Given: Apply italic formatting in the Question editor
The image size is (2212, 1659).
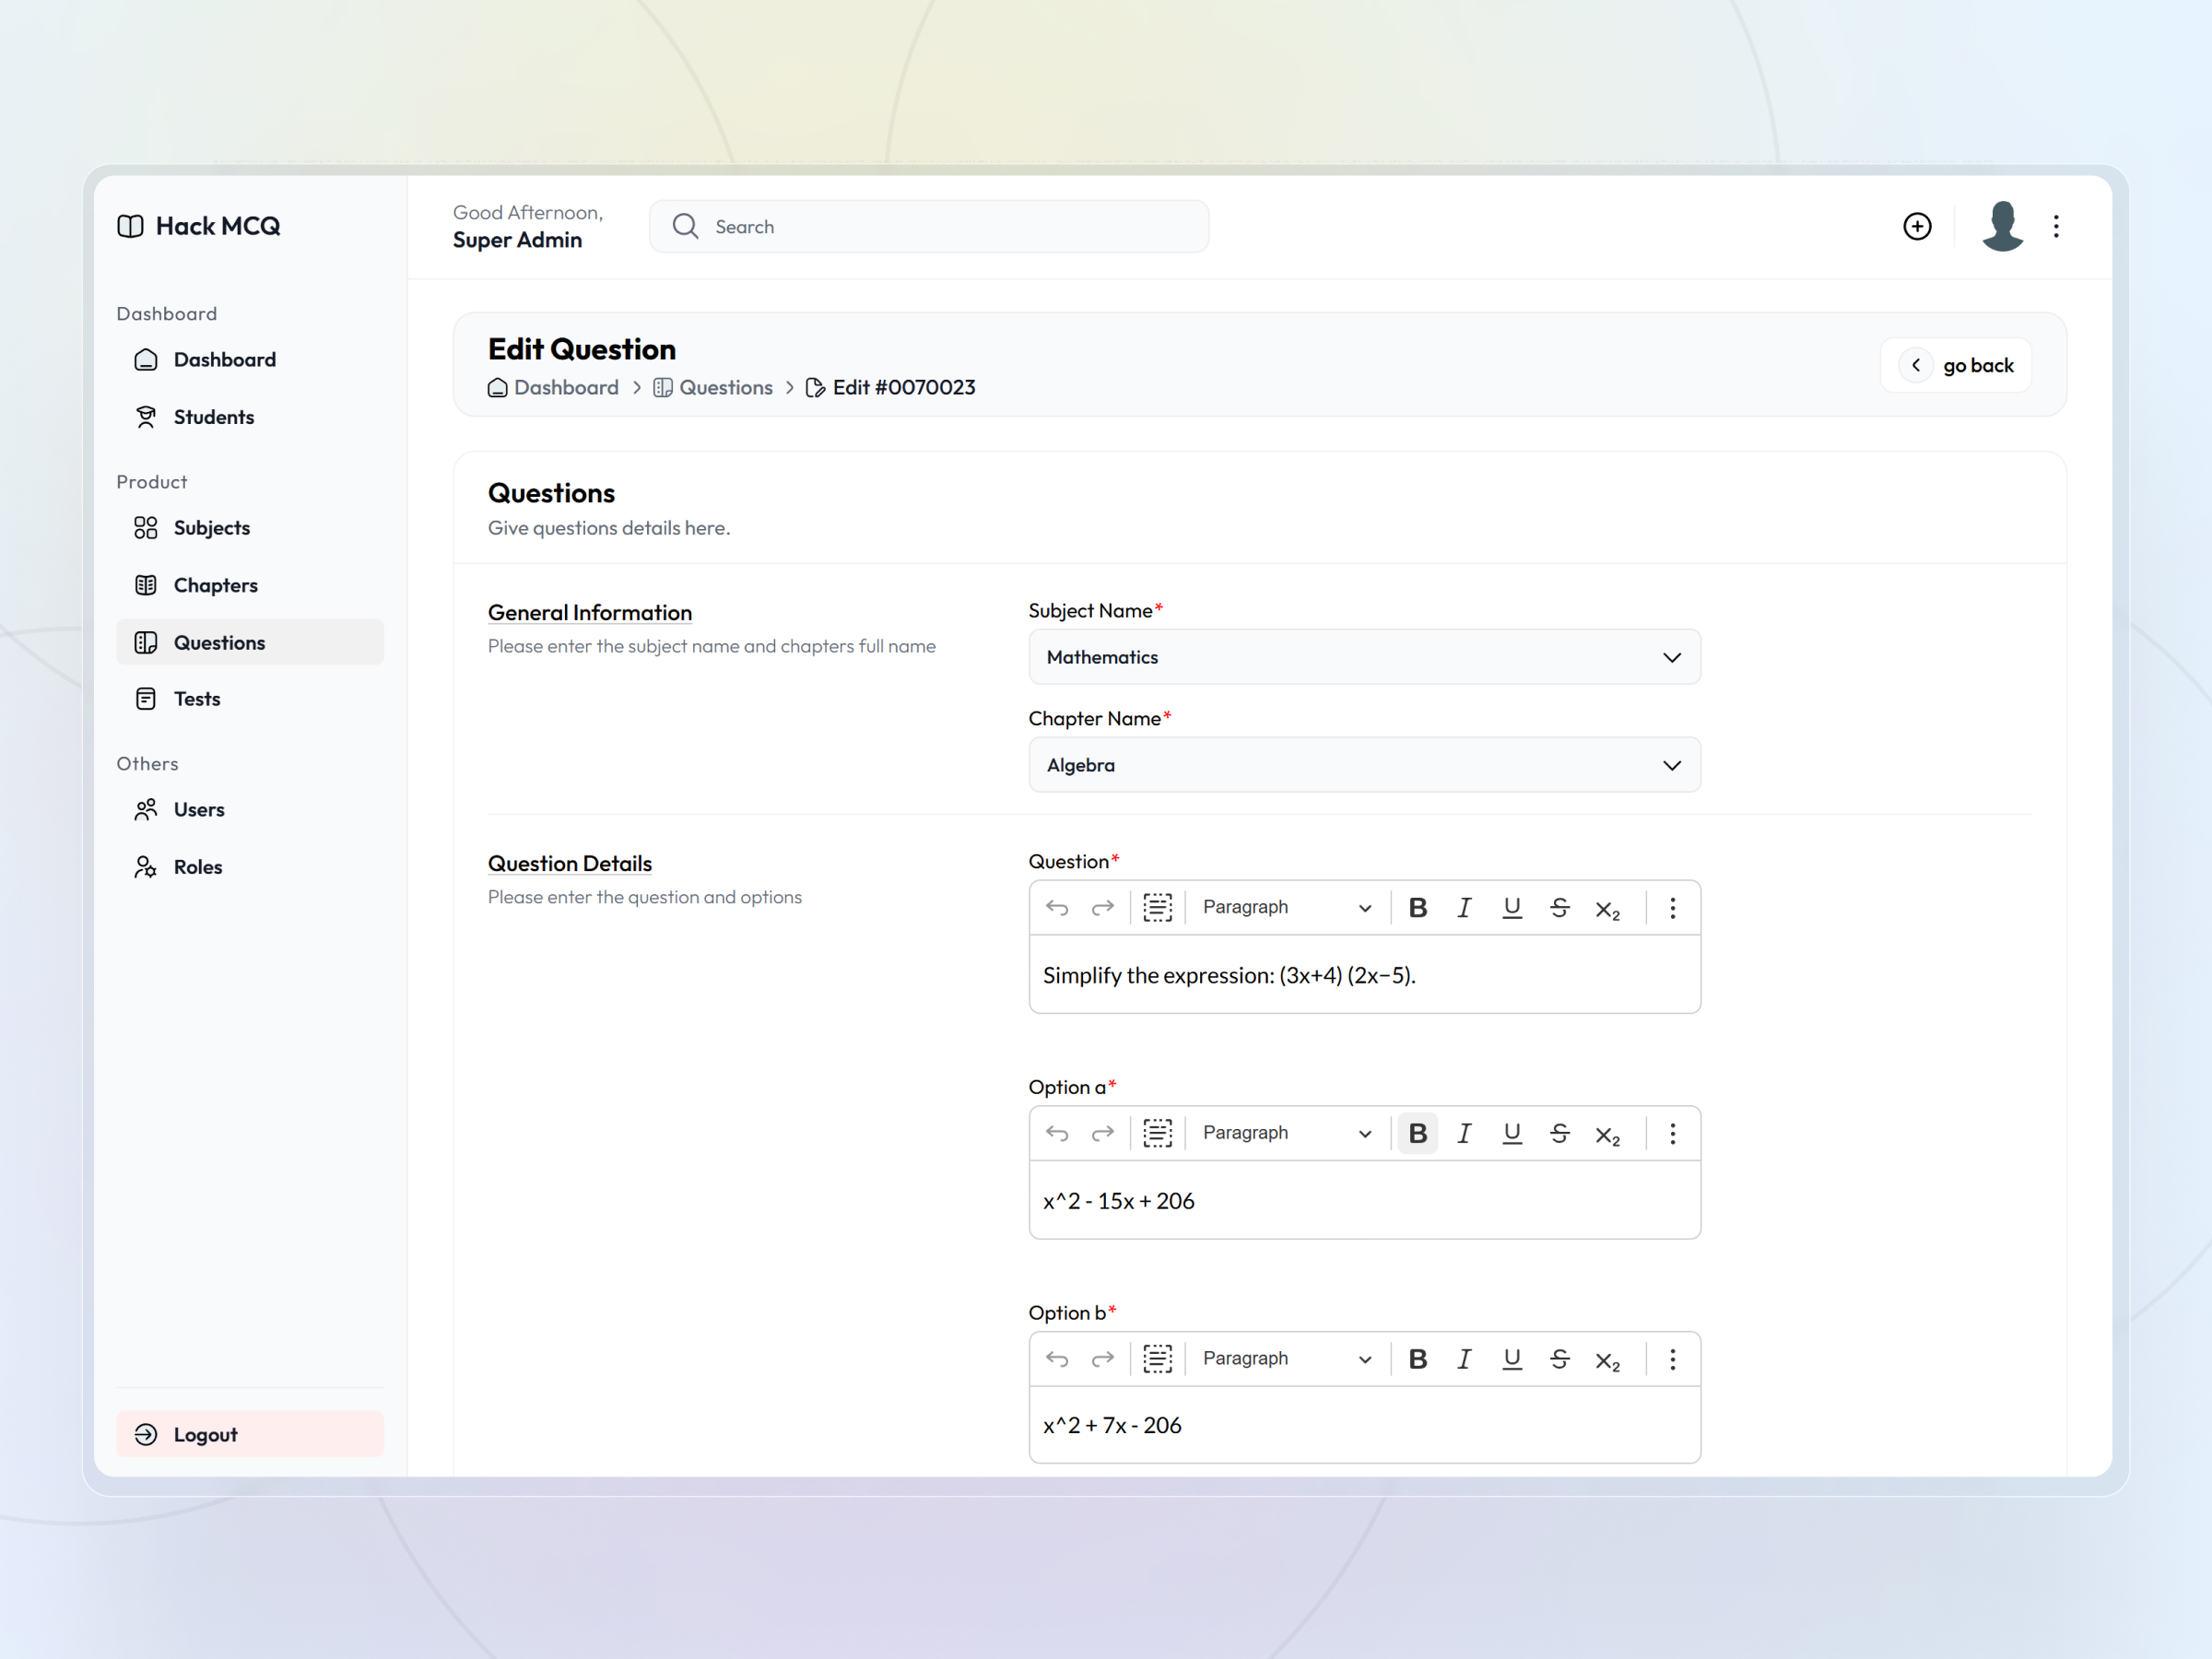Looking at the screenshot, I should tap(1464, 907).
